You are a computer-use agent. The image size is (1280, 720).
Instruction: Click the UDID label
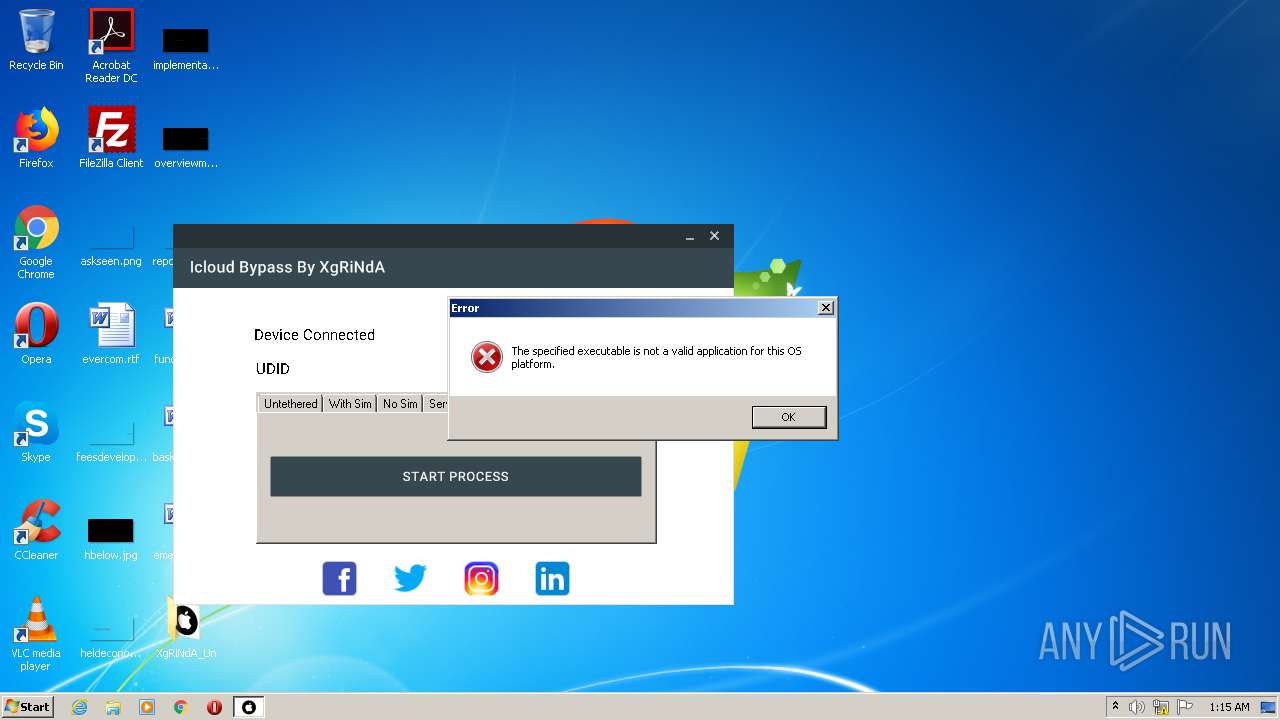tap(273, 369)
